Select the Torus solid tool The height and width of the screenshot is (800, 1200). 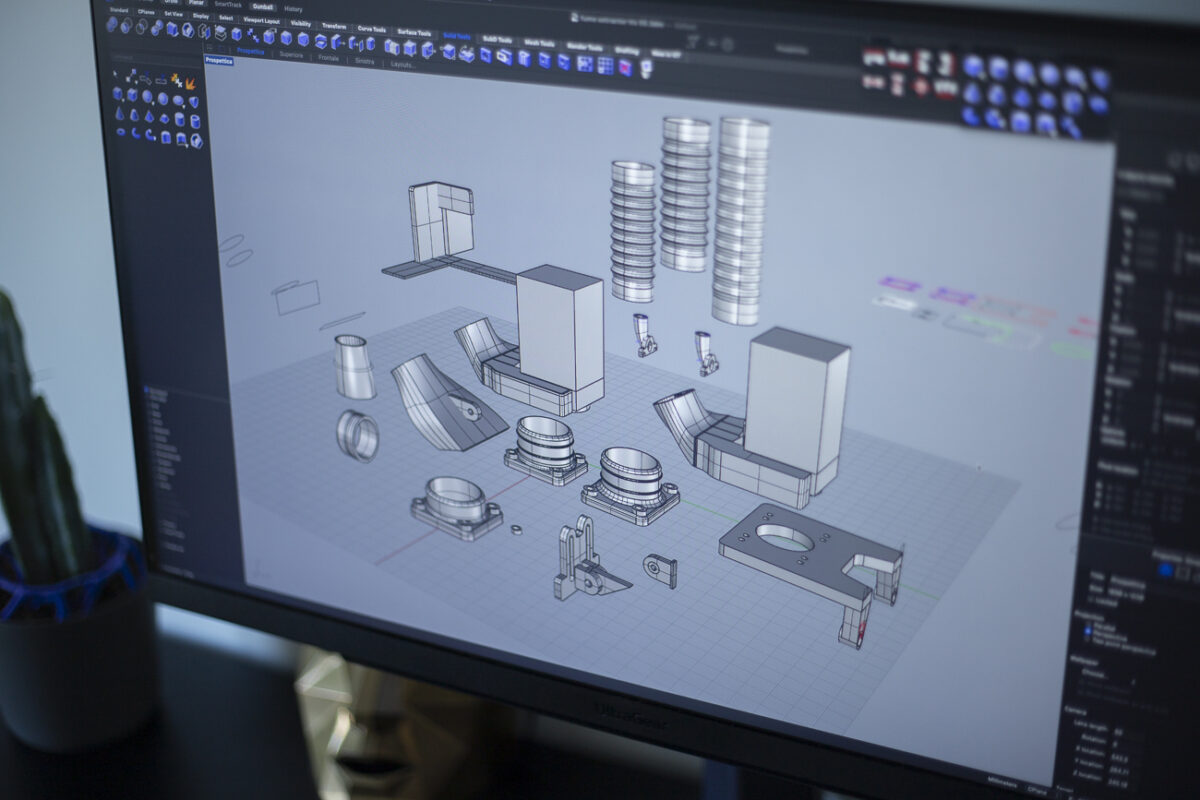point(121,132)
